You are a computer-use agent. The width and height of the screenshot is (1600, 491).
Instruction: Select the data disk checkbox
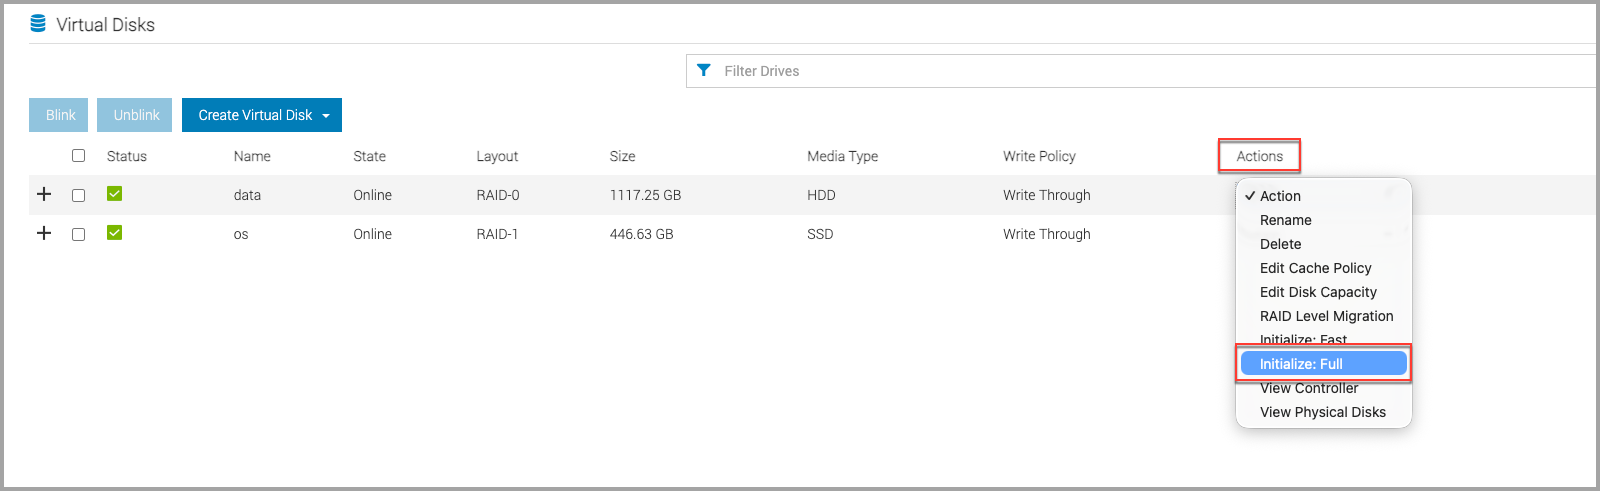pyautogui.click(x=78, y=195)
